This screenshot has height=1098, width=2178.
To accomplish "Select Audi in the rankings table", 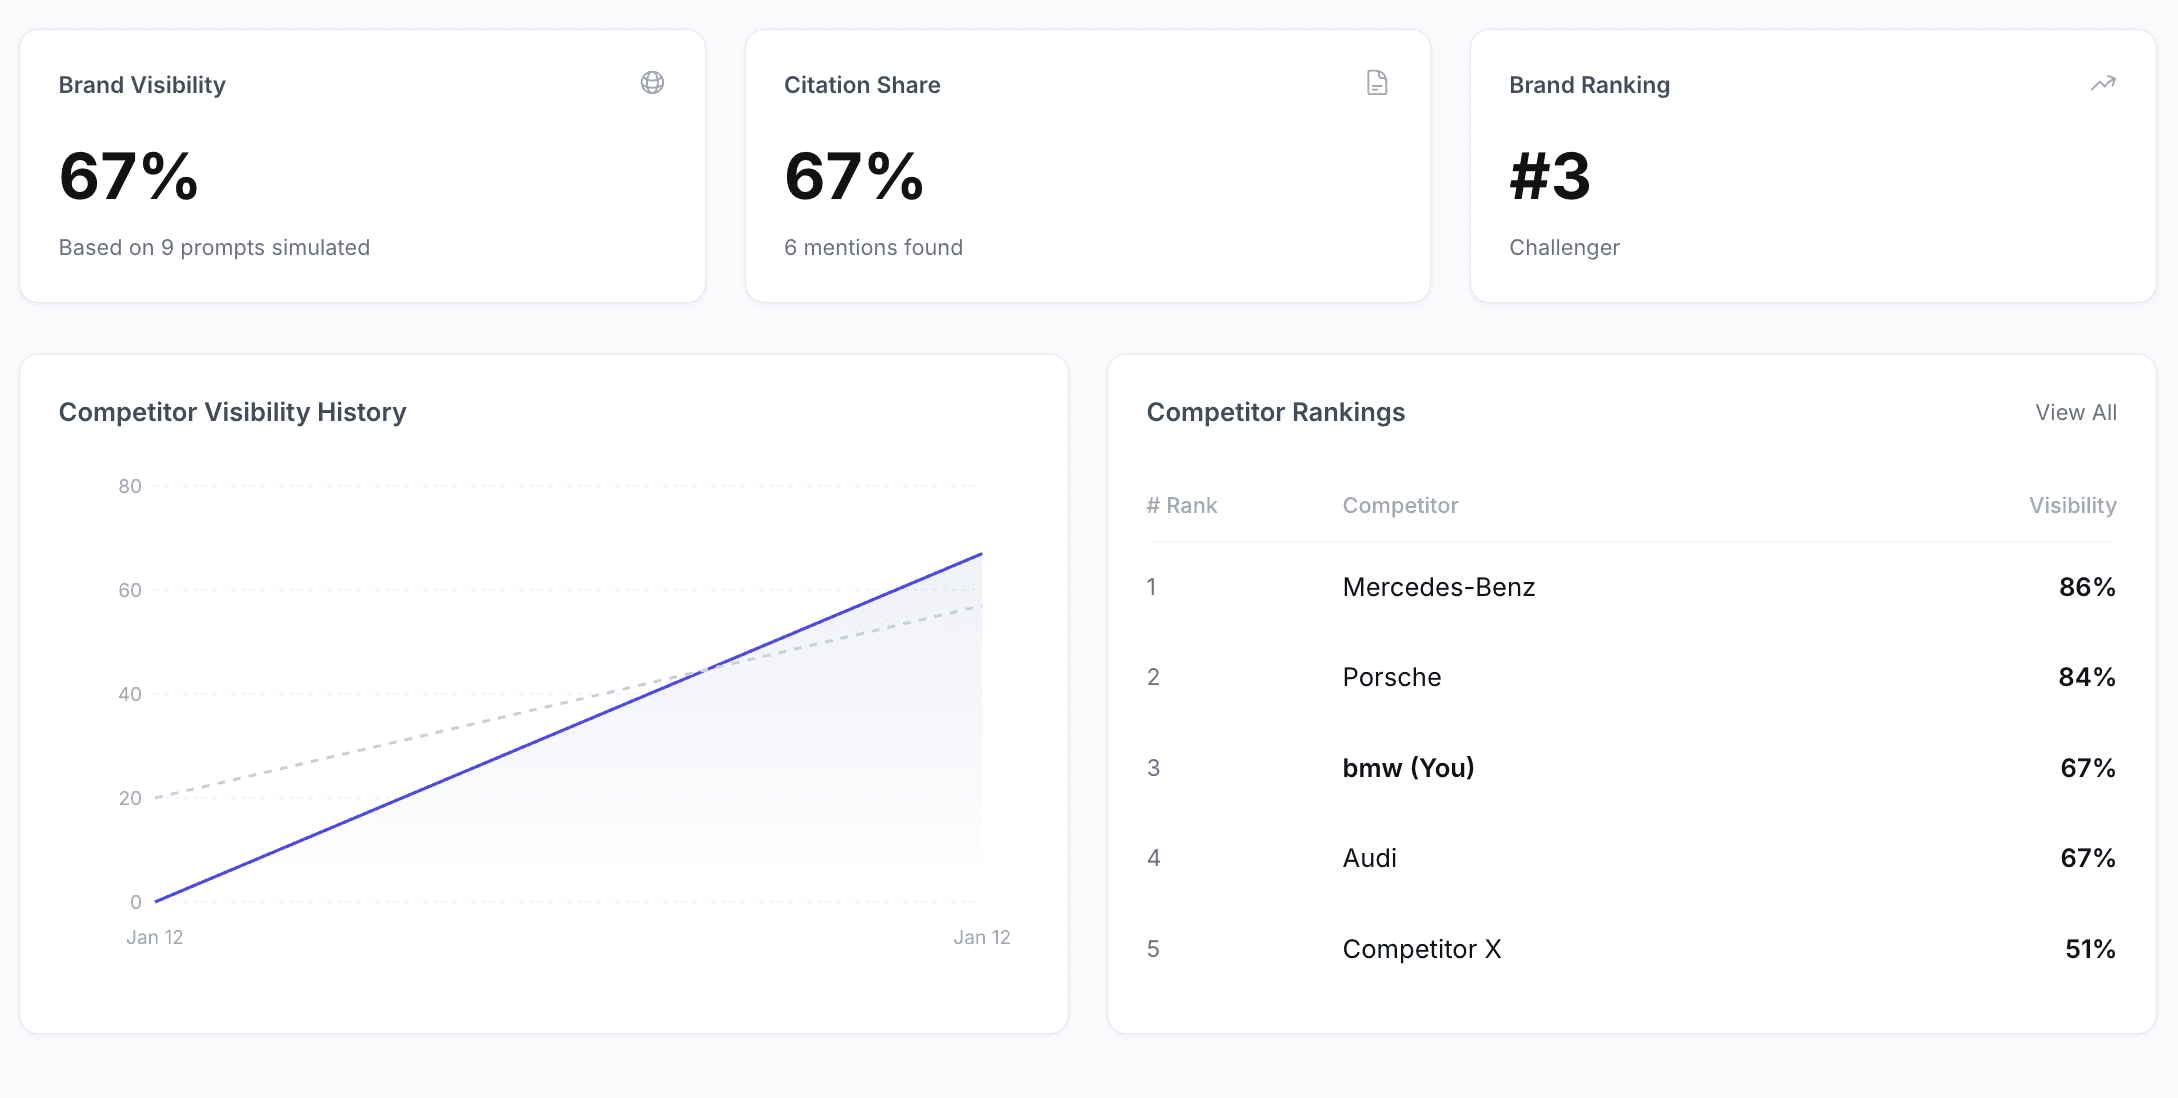I will tap(1369, 858).
